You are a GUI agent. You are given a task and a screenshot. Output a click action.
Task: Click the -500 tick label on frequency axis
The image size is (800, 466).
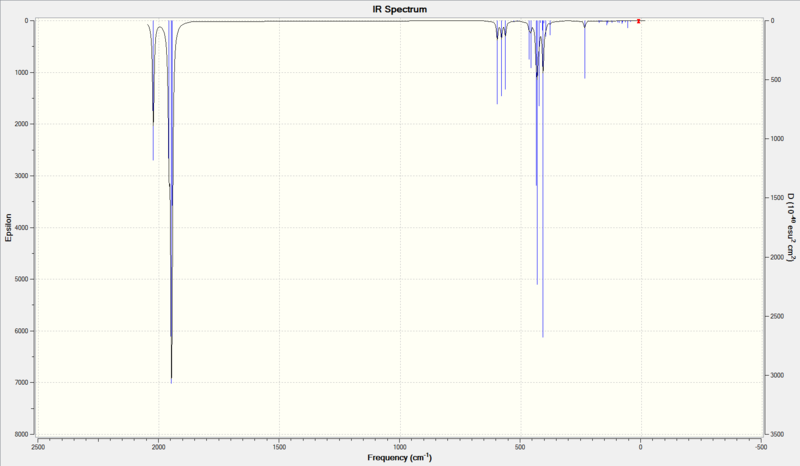click(761, 447)
